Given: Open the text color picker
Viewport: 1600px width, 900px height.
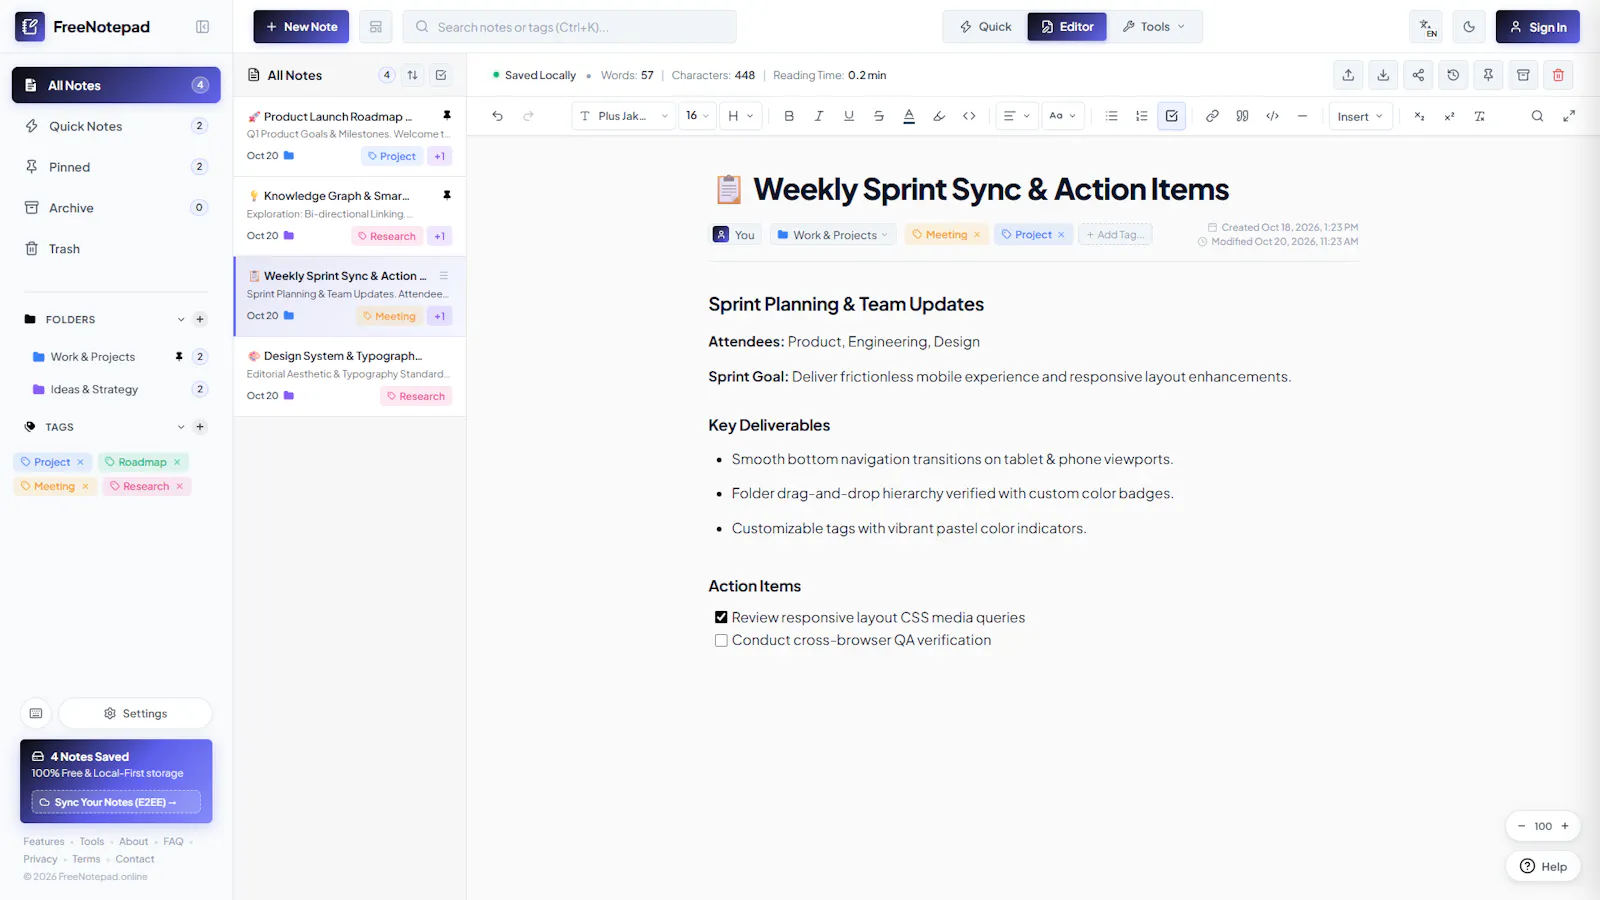Looking at the screenshot, I should click(909, 116).
